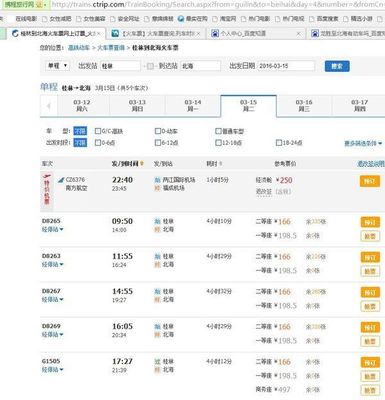Close the 个人中心 browser tab
The image size is (385, 400).
coord(298,34)
